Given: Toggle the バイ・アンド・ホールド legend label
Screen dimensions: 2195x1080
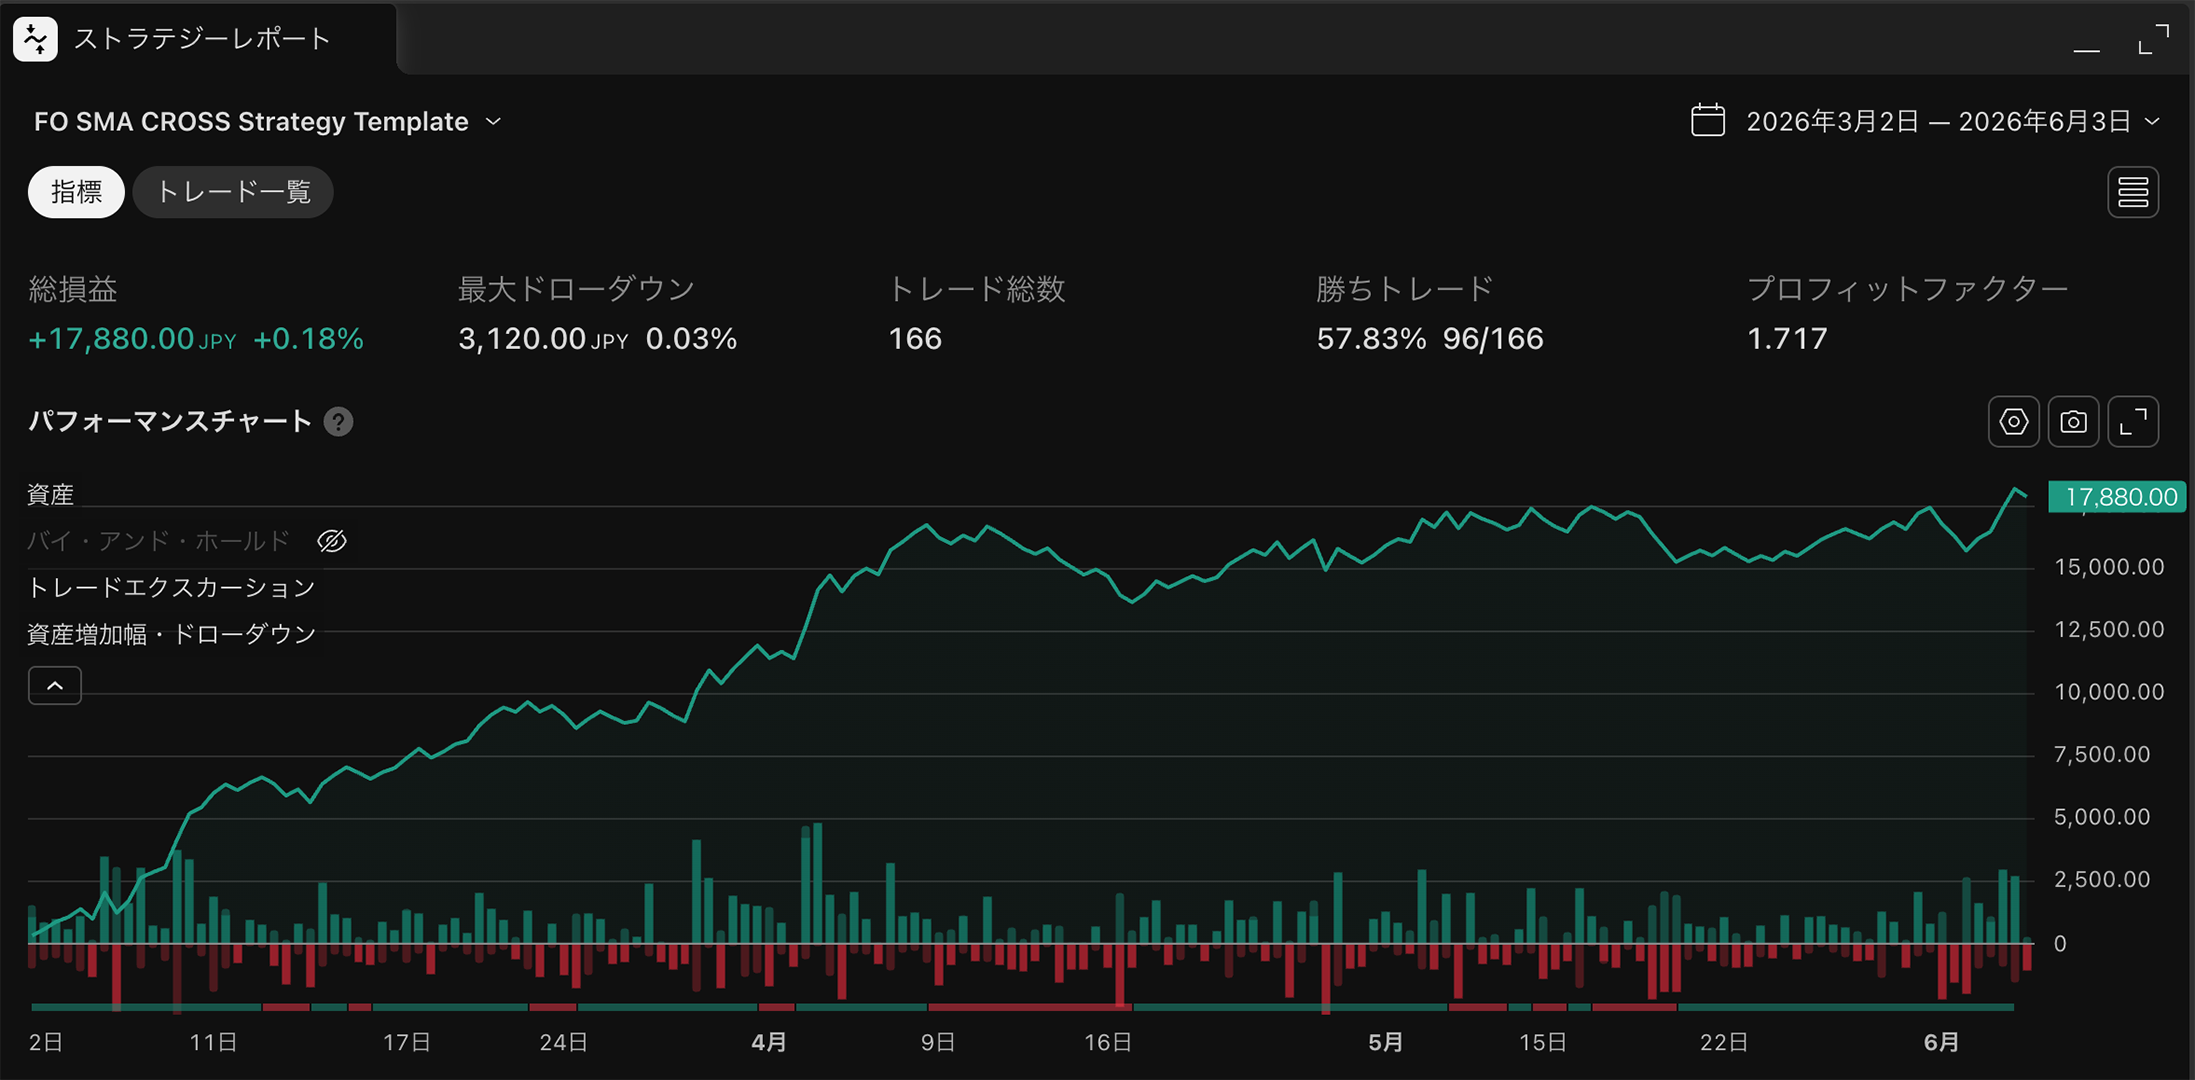Looking at the screenshot, I should click(x=158, y=541).
